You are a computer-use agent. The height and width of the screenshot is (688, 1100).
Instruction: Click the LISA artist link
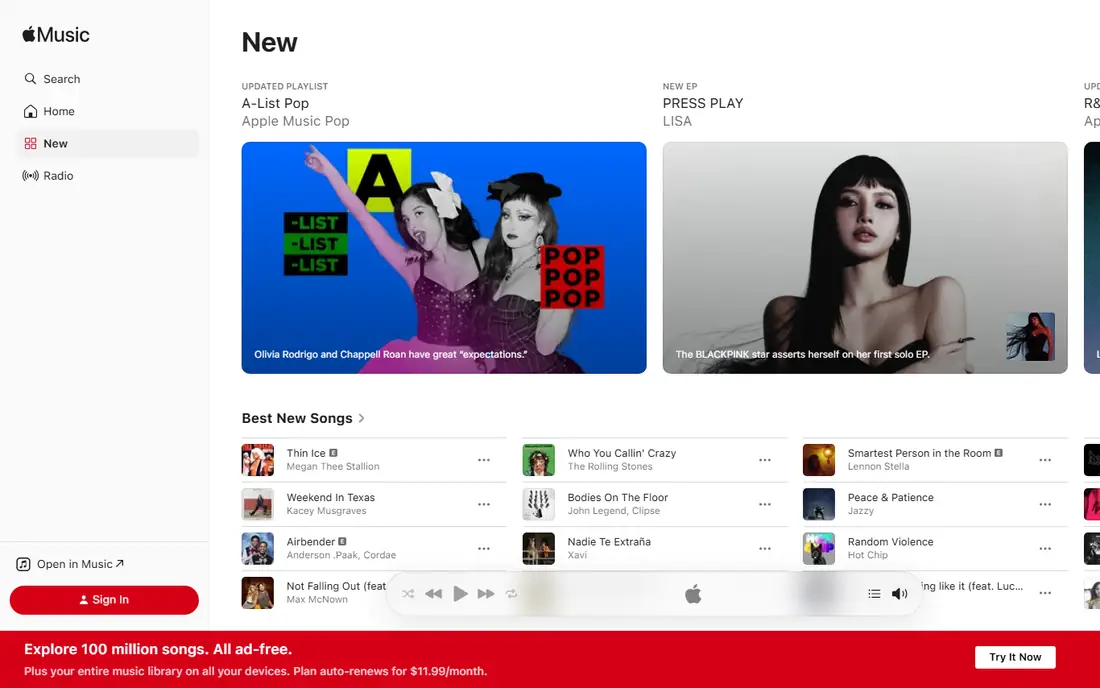point(677,121)
